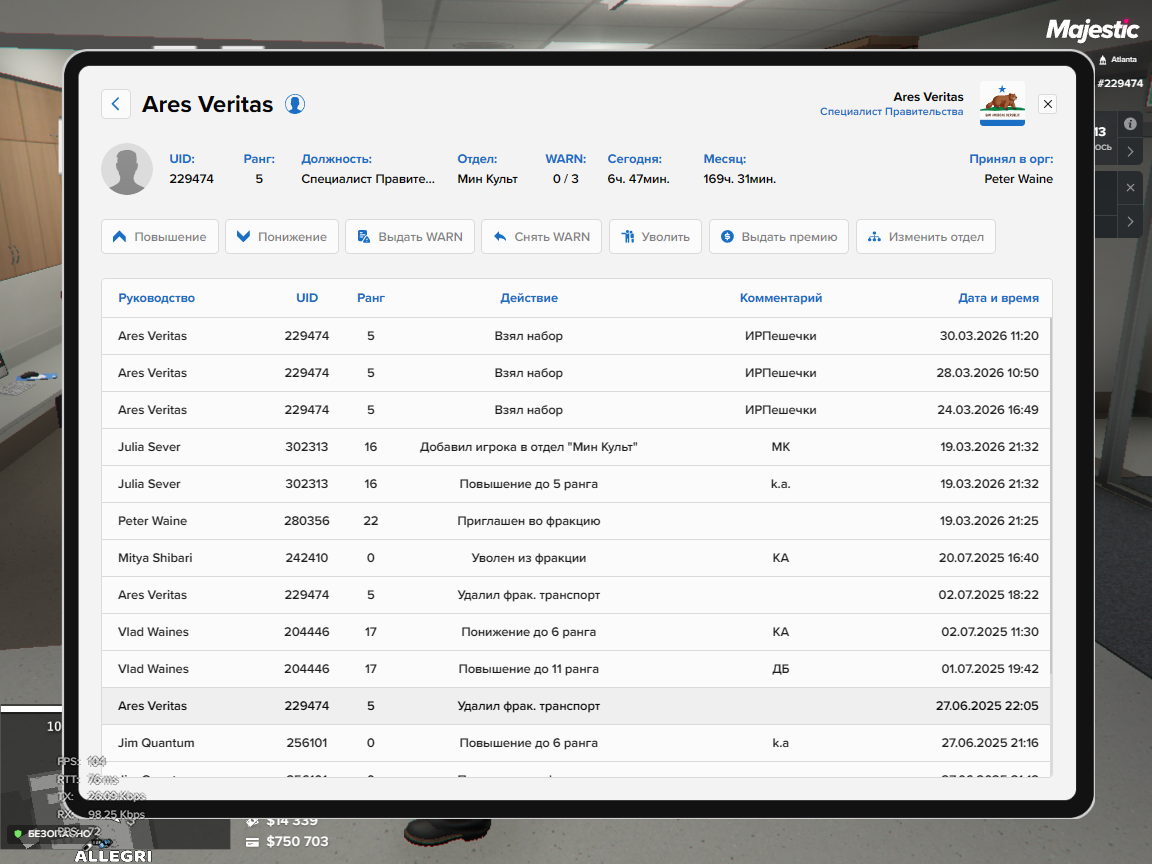Promote the player with Повышение
The width and height of the screenshot is (1152, 864).
point(160,237)
